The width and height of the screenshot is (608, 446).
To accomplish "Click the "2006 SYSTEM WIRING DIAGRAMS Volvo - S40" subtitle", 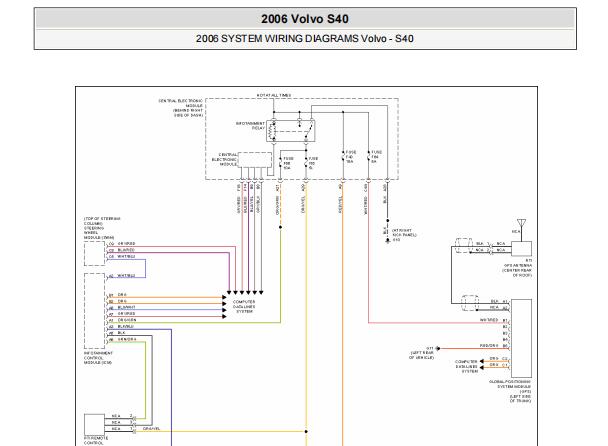I will pyautogui.click(x=305, y=39).
